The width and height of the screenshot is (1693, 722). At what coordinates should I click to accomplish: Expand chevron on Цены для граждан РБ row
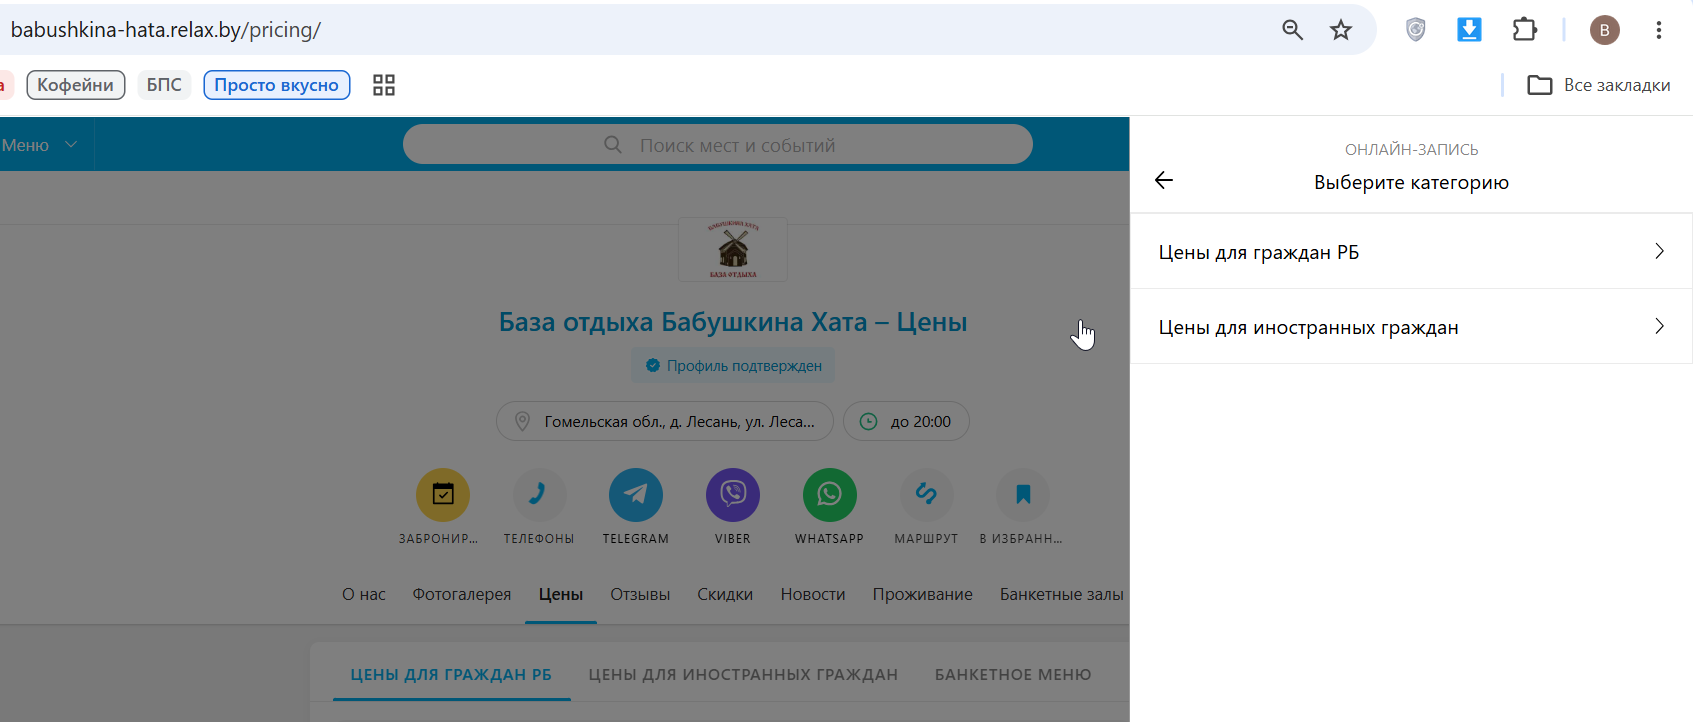(x=1659, y=251)
